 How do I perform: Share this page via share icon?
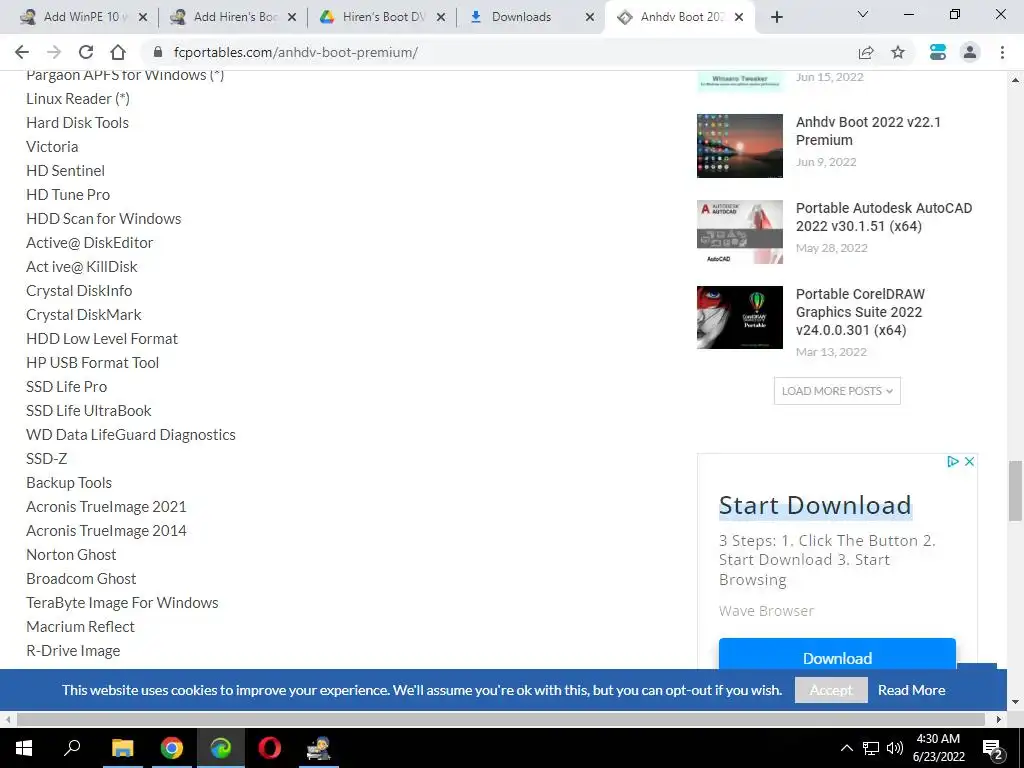click(x=866, y=52)
